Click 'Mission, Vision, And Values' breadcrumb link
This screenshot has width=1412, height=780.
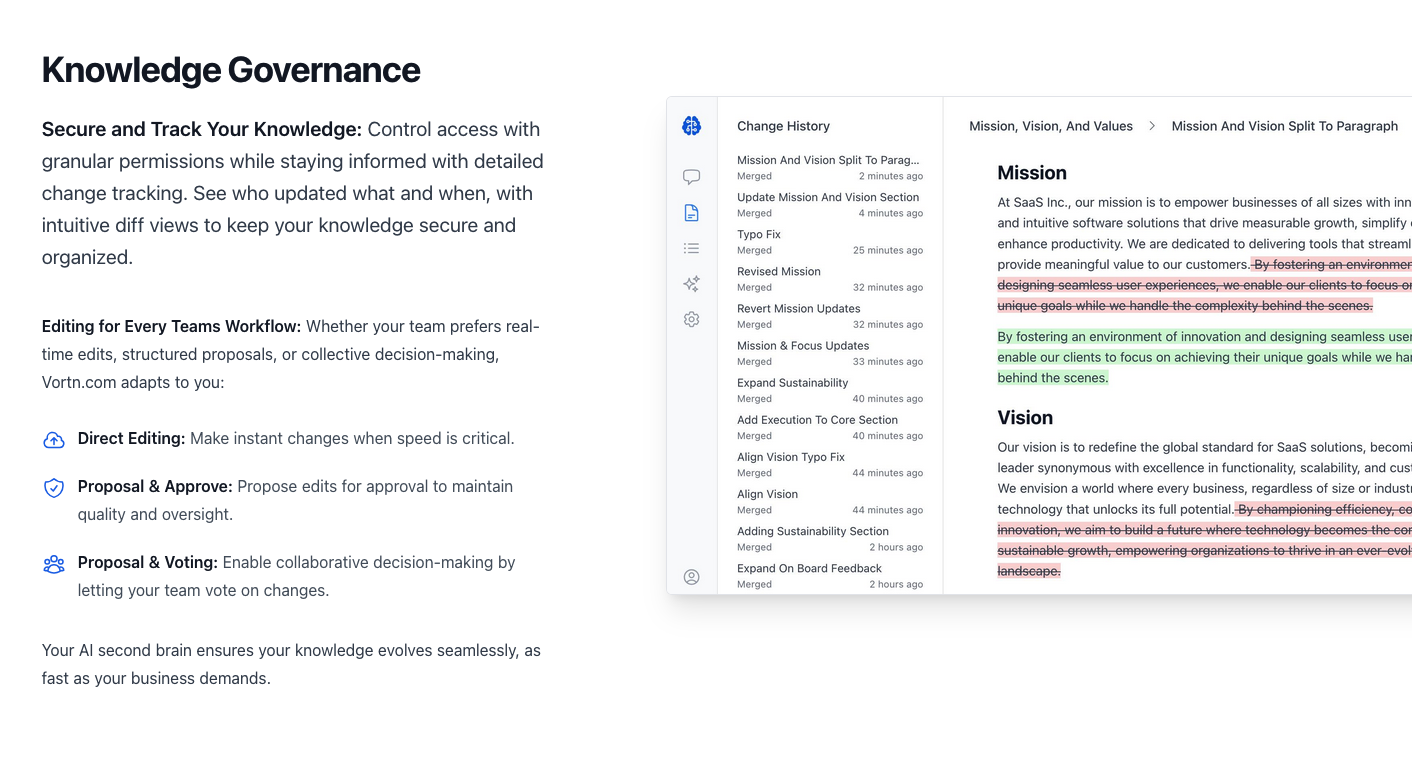(1051, 126)
